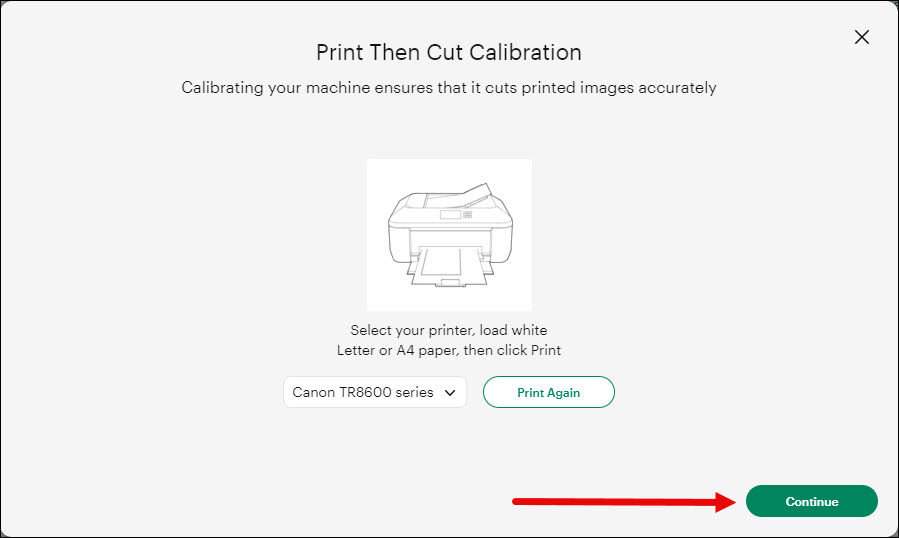Click the 'Letter or A4 paper' instruction line

[449, 350]
